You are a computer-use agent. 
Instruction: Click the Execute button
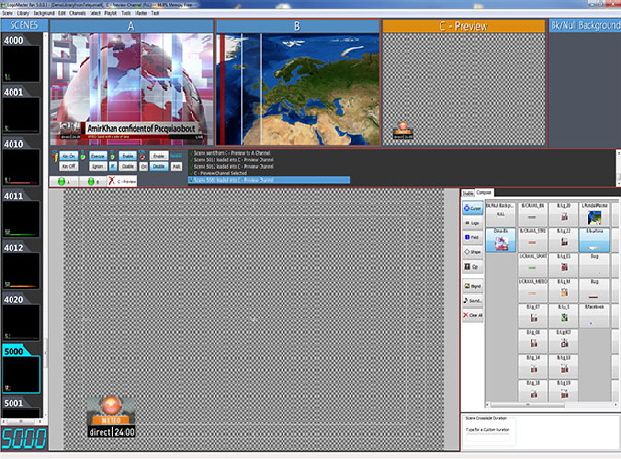[97, 156]
